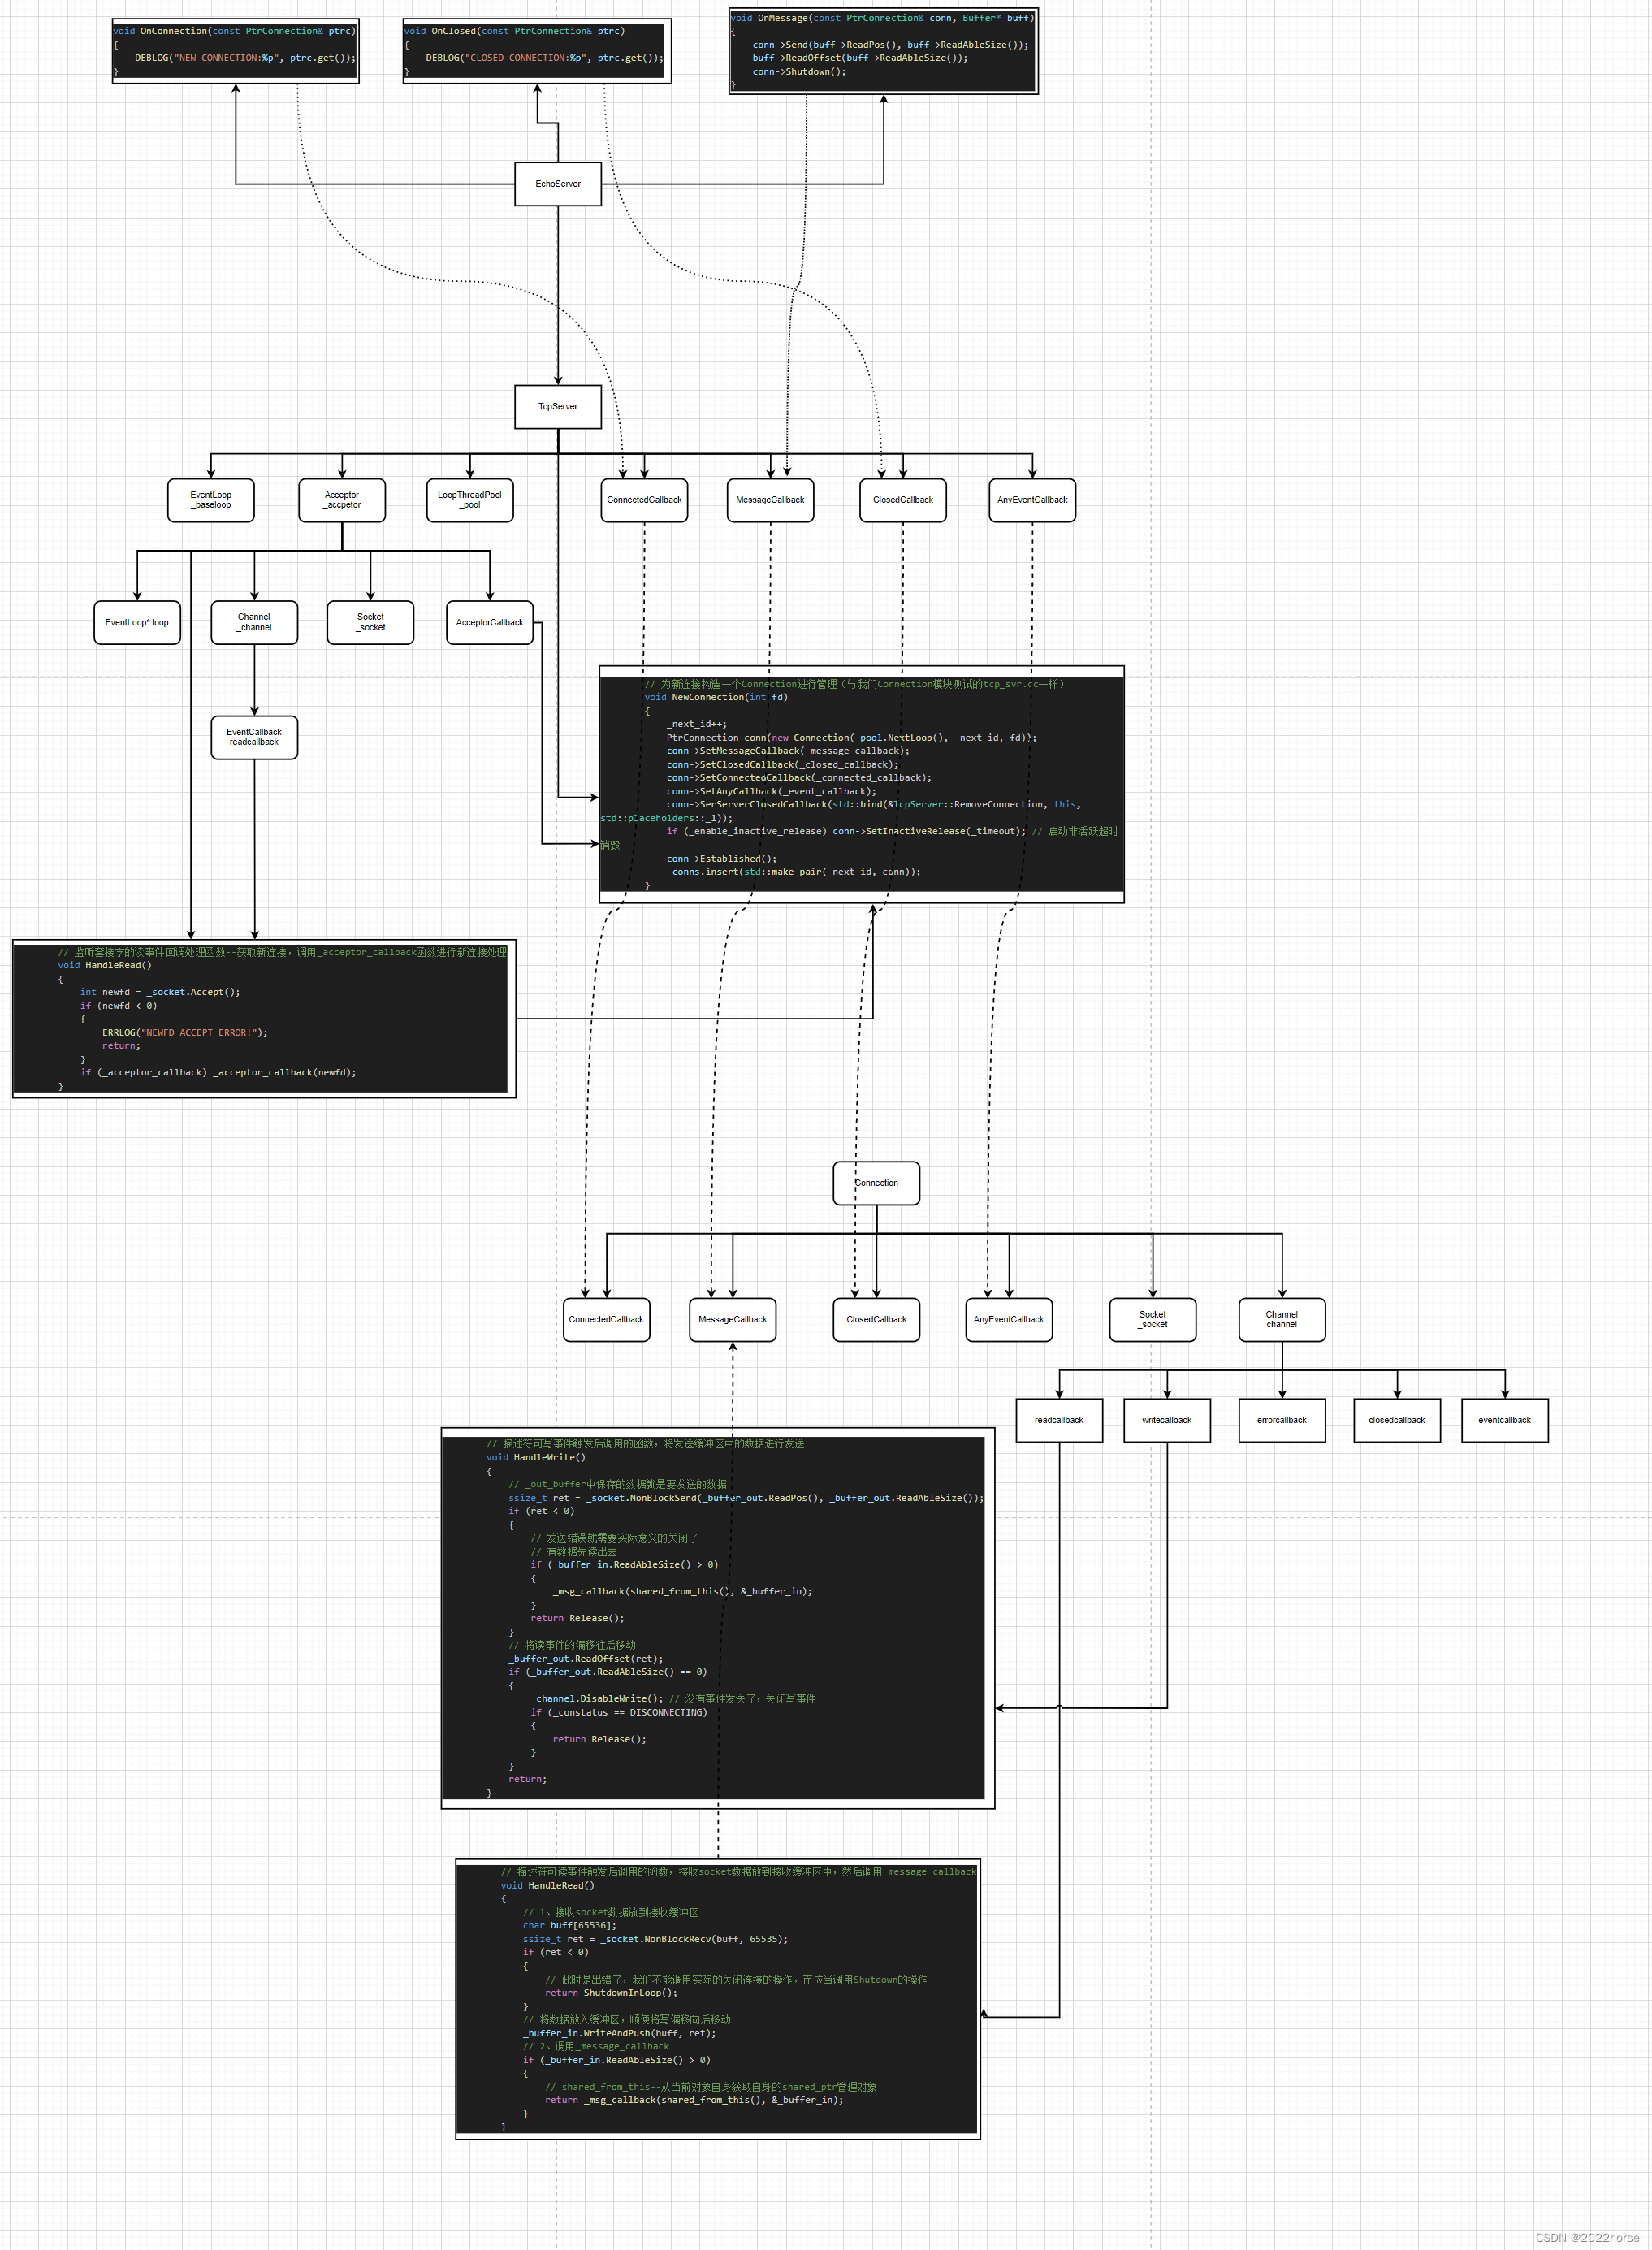Select the EventLoop _baseloop box
The image size is (1652, 2250).
tap(211, 500)
